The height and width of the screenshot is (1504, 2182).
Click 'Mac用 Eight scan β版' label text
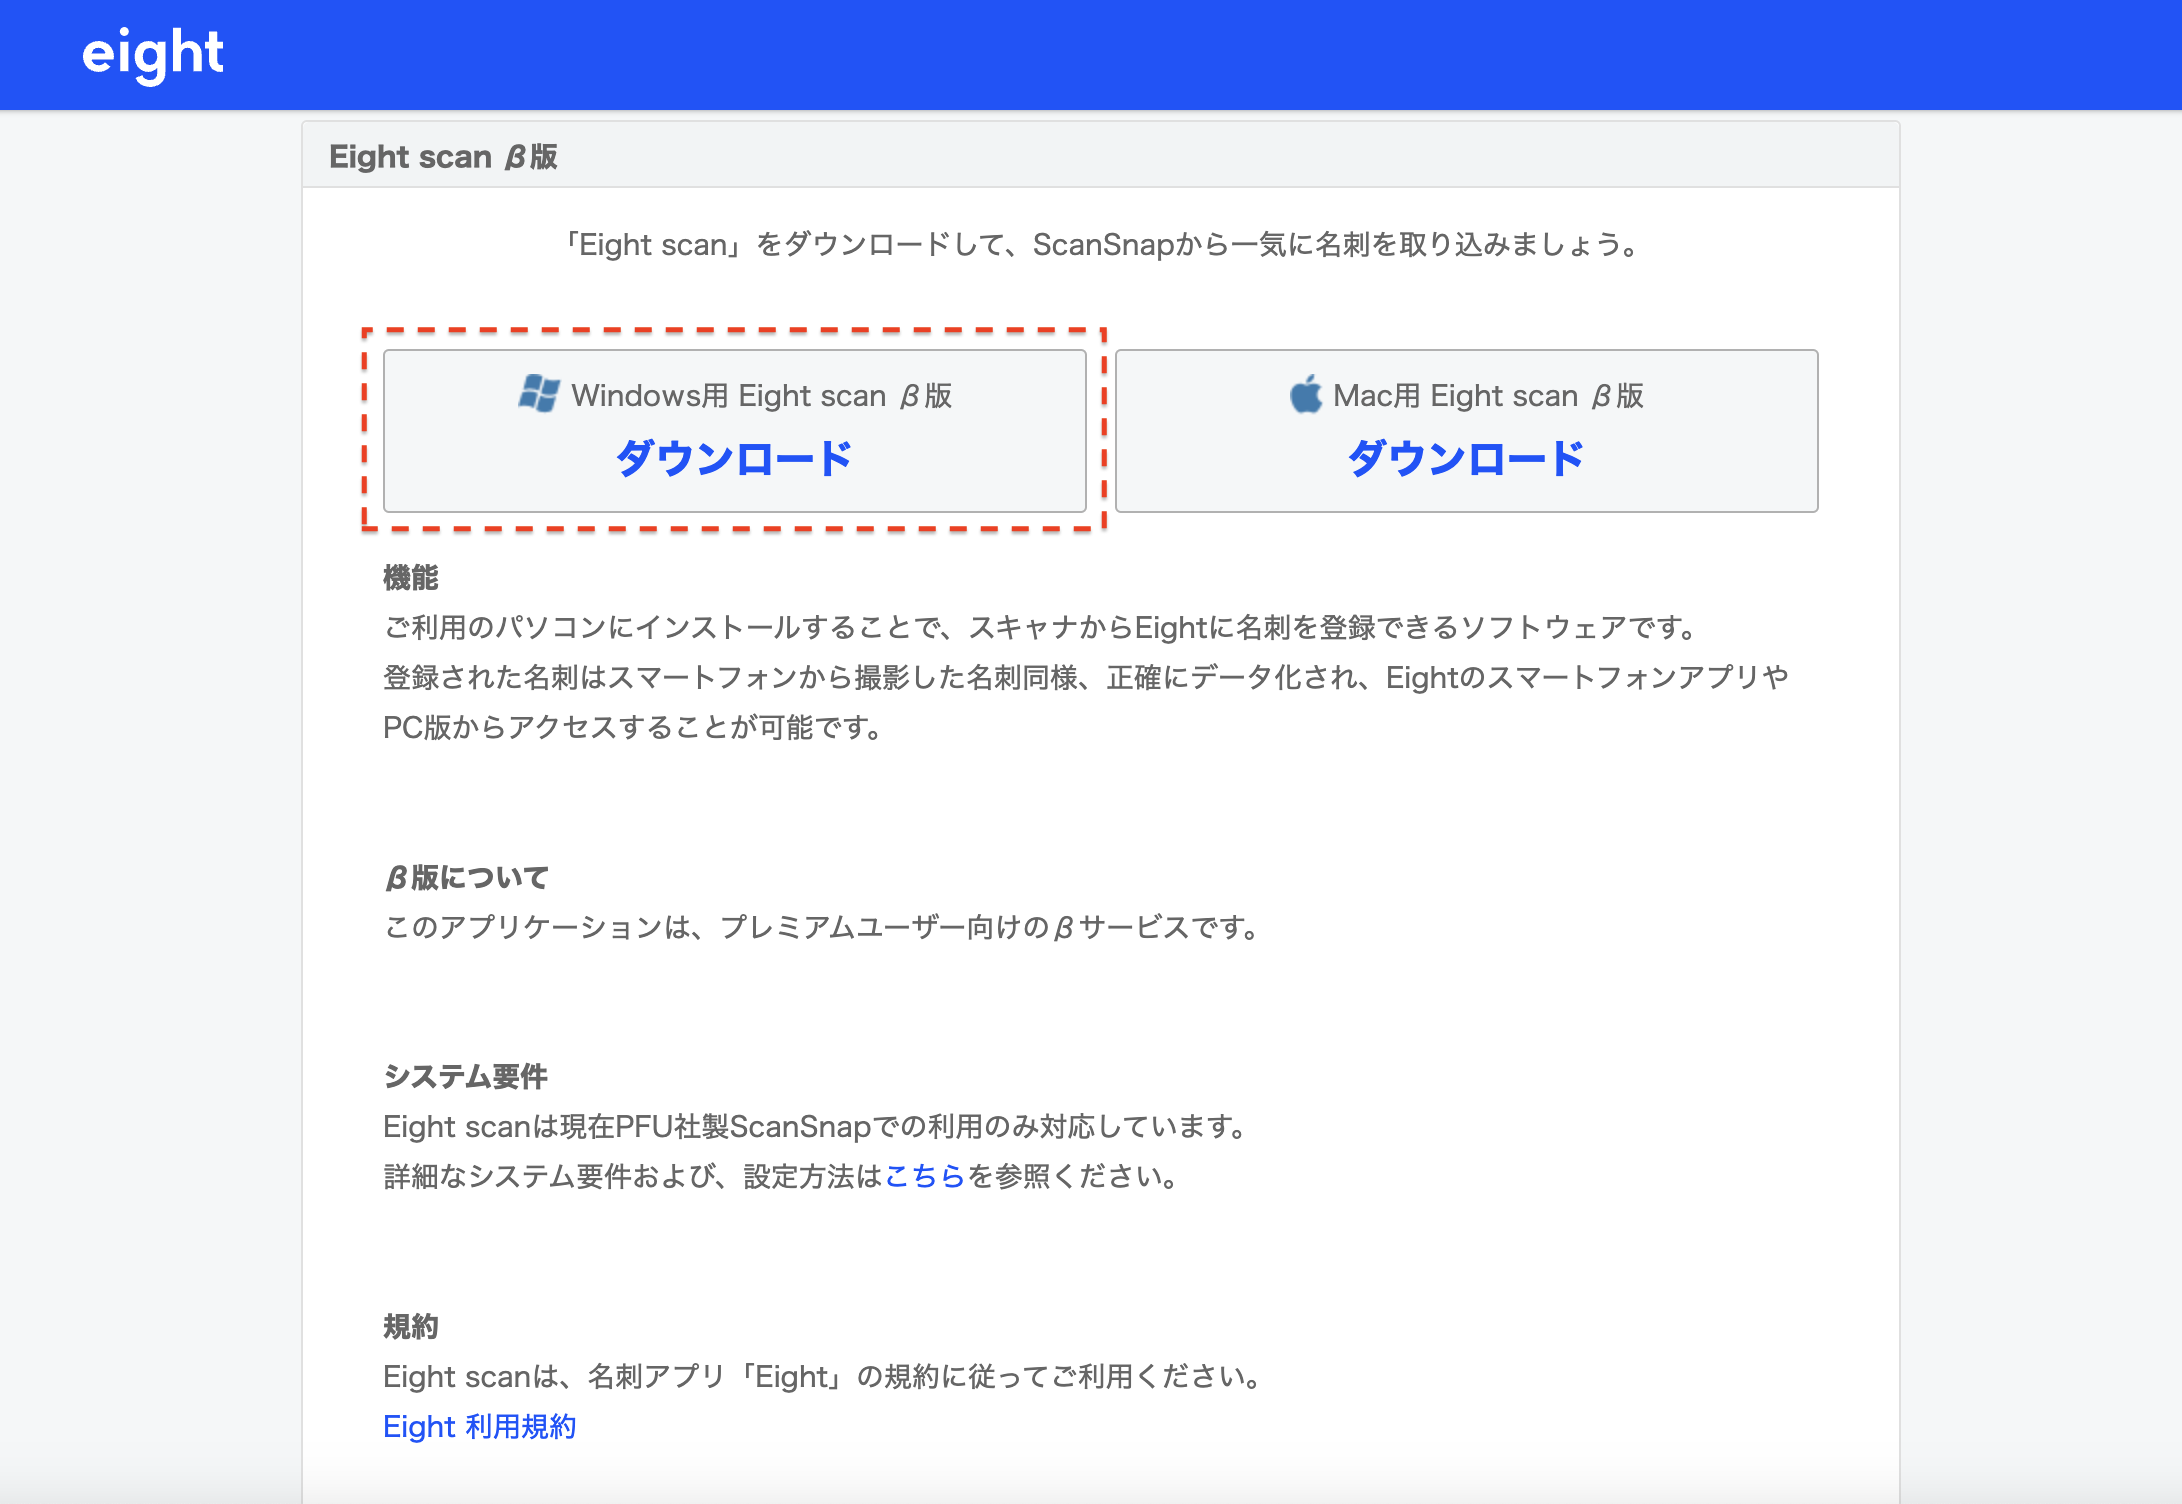[x=1488, y=396]
